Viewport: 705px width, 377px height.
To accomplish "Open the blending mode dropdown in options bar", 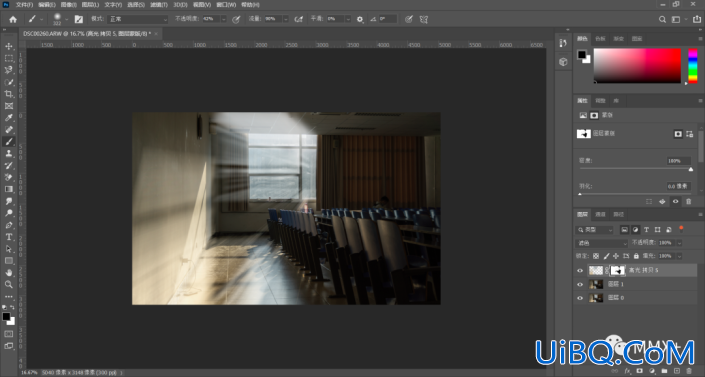I will (137, 19).
